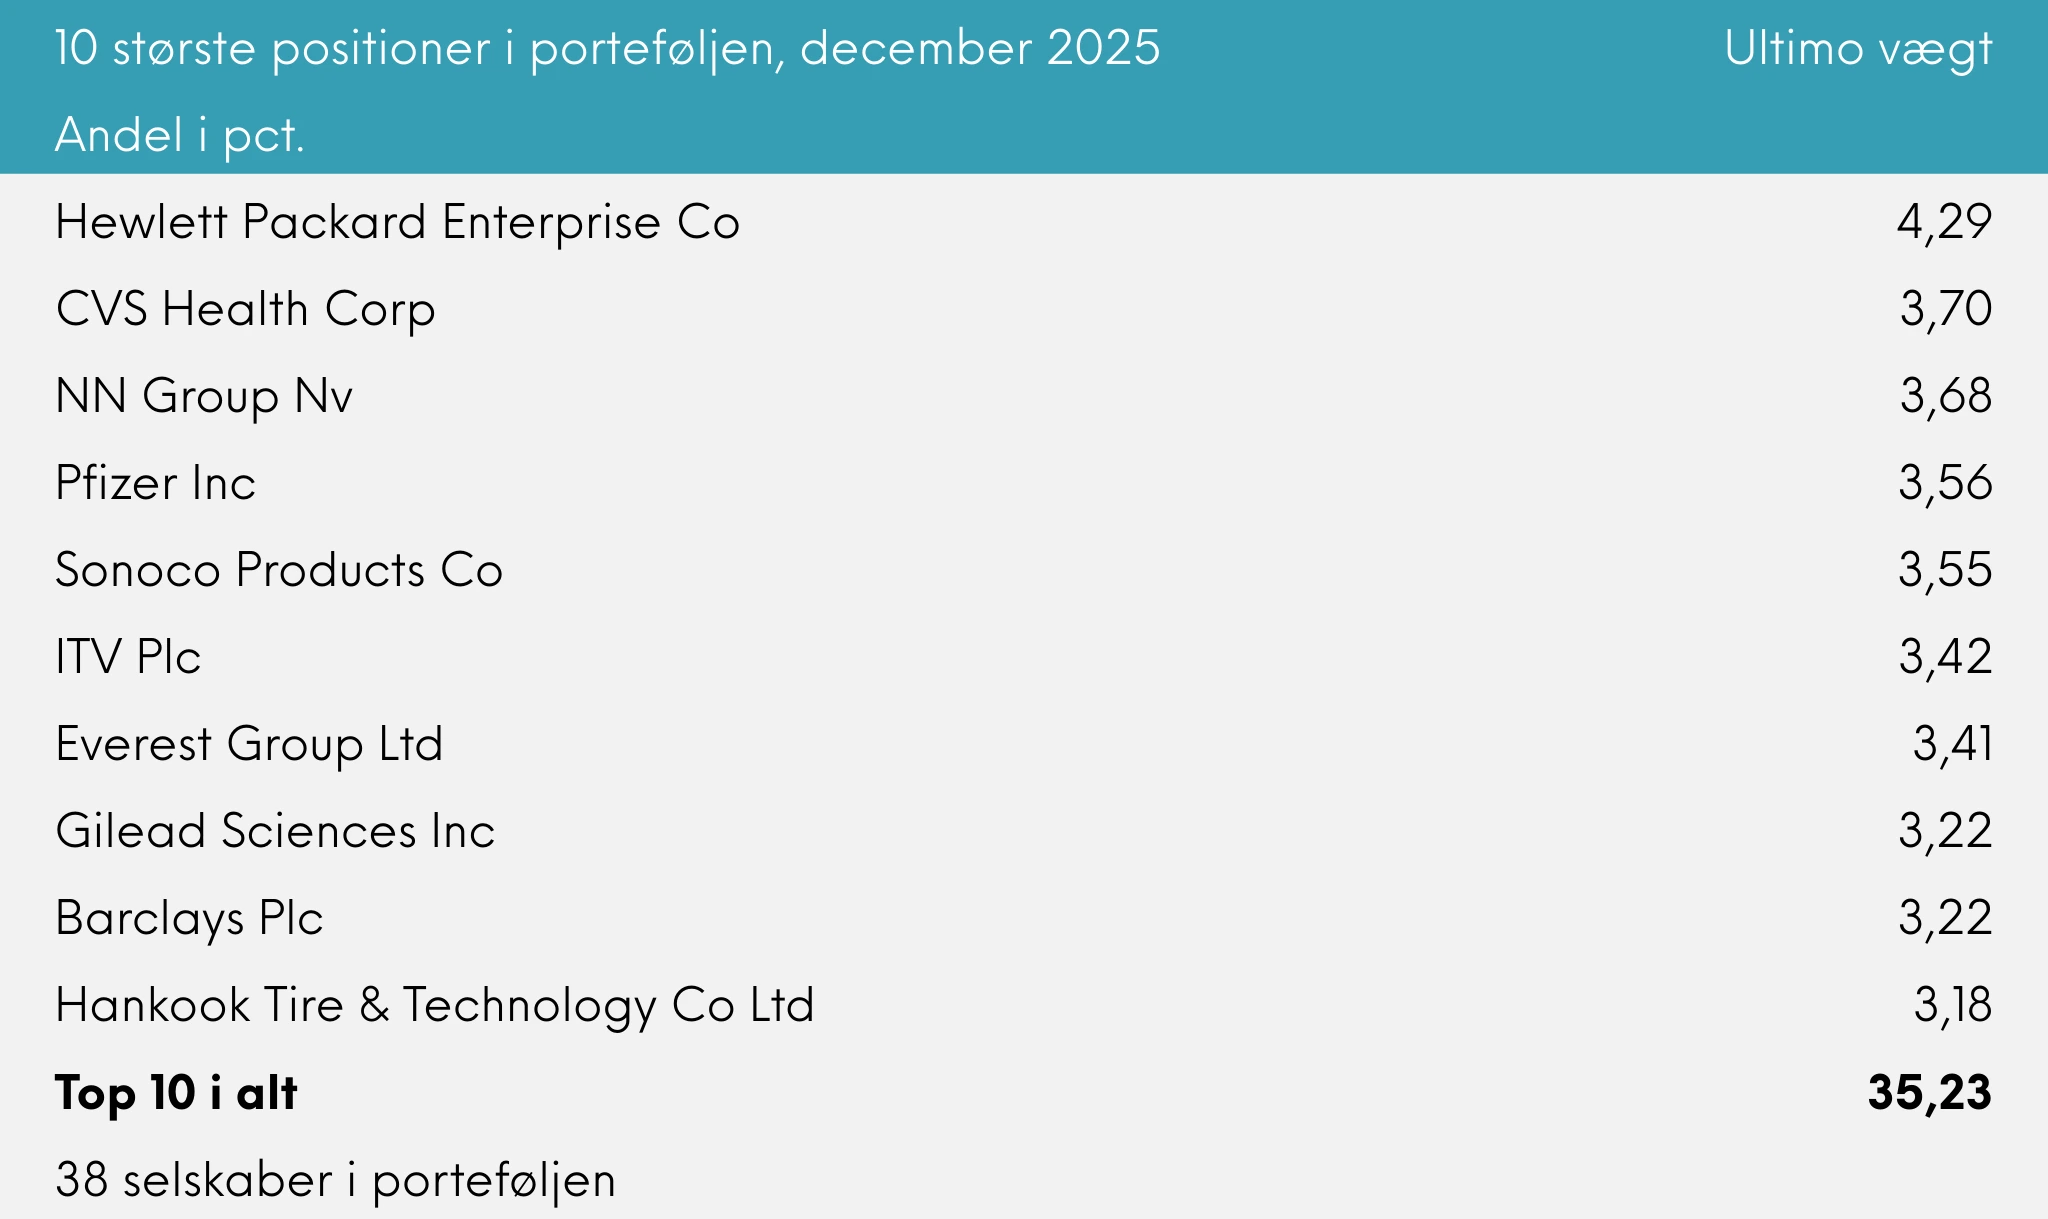The height and width of the screenshot is (1219, 2048).
Task: Click the bold Top 10 i alt label
Action: [x=176, y=1092]
